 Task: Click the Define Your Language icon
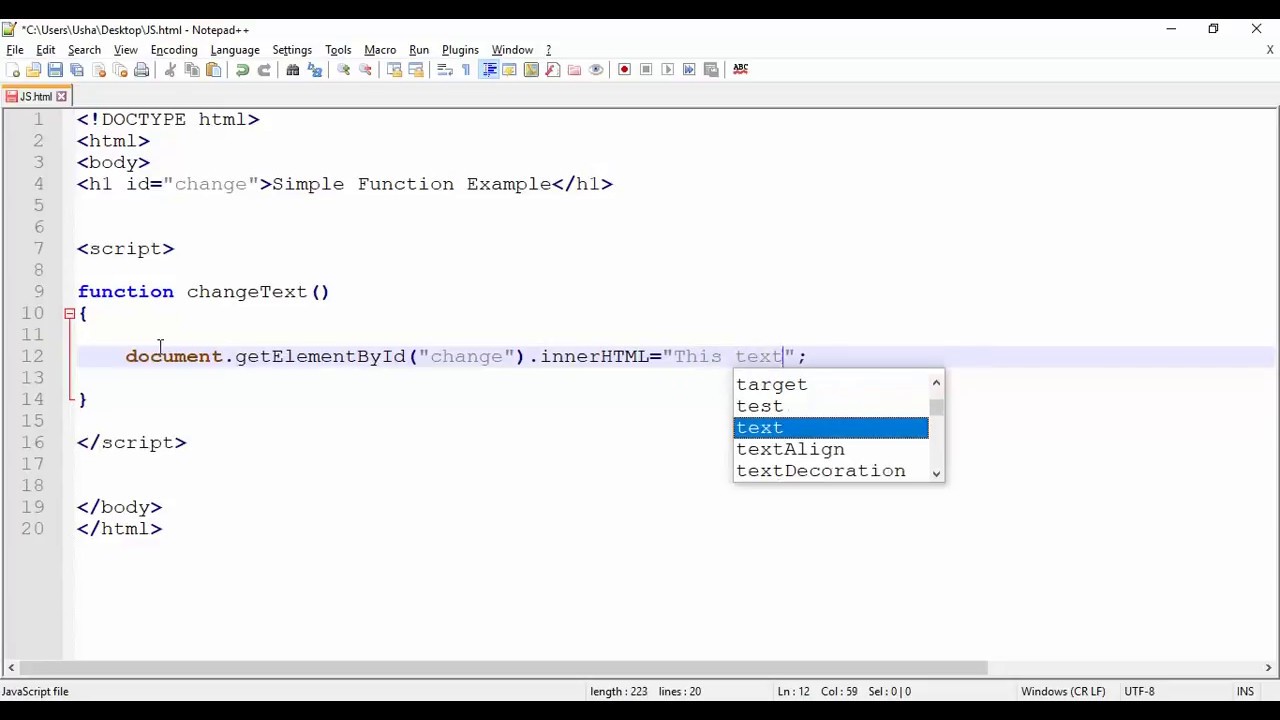(x=509, y=69)
